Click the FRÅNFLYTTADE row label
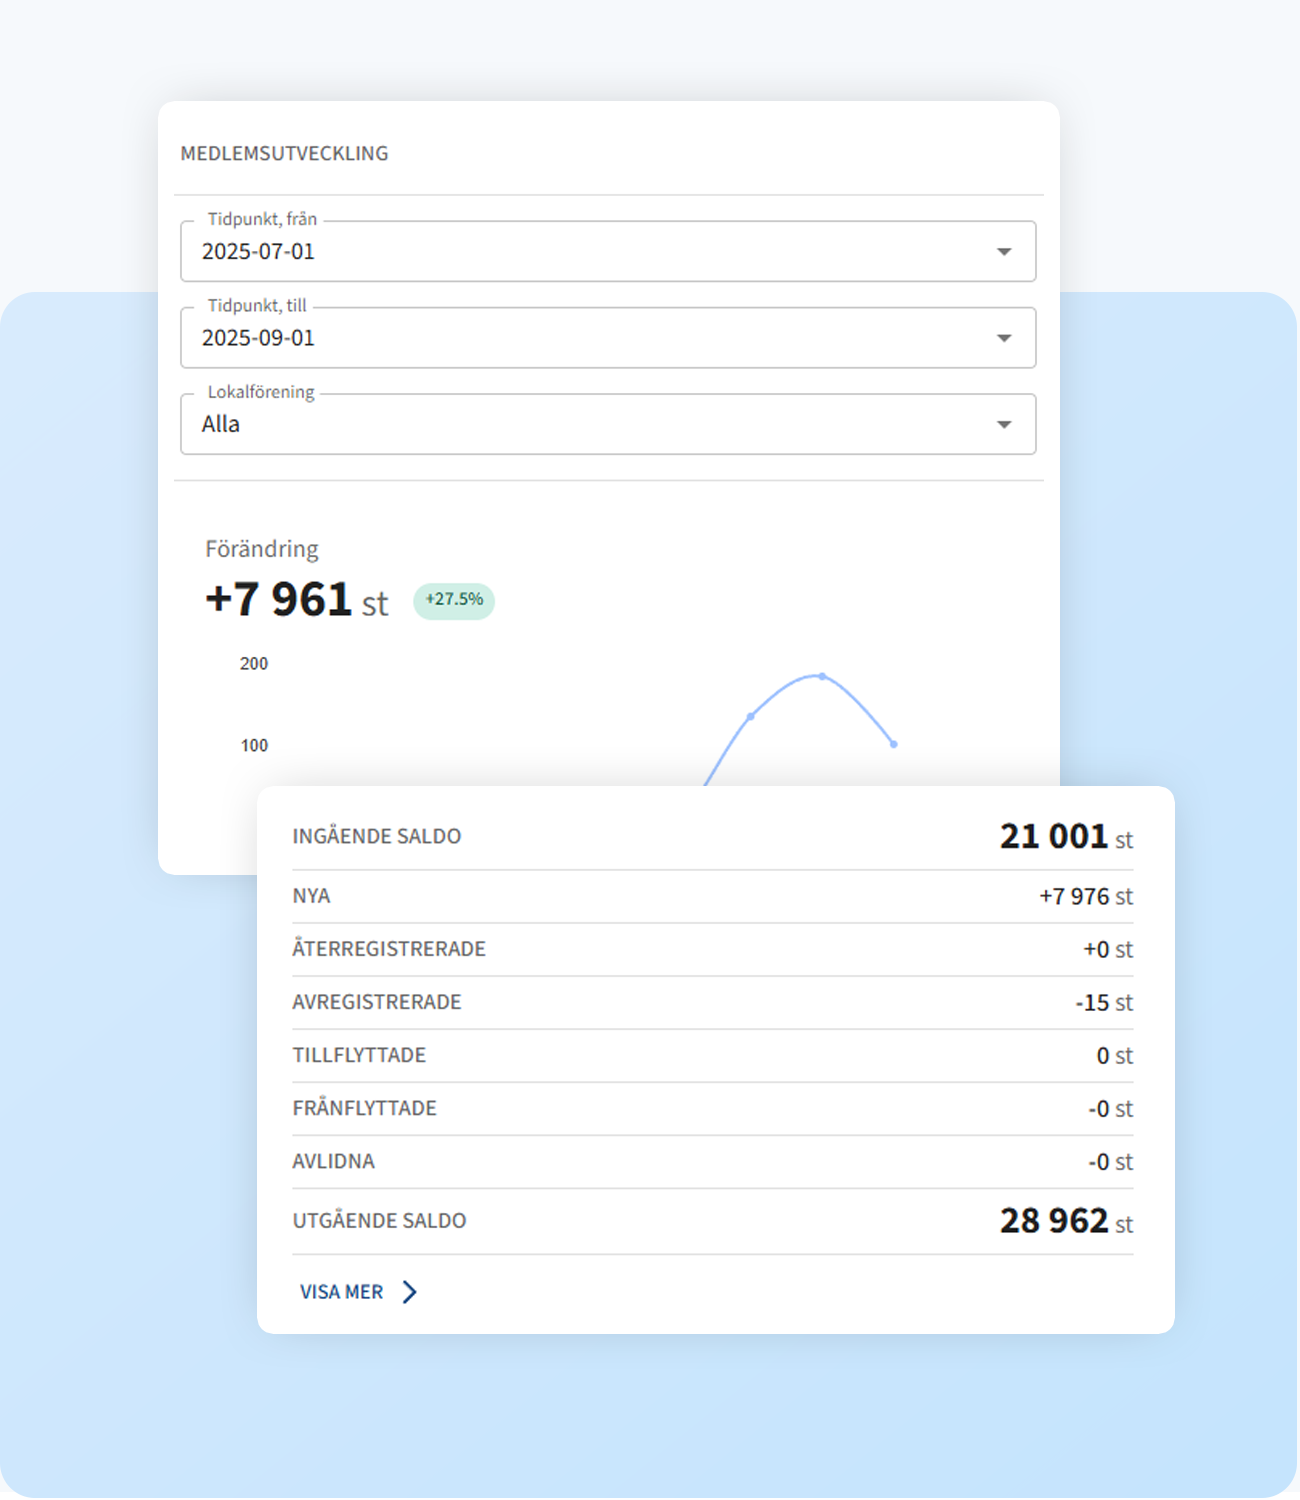Image resolution: width=1300 pixels, height=1500 pixels. click(364, 1108)
